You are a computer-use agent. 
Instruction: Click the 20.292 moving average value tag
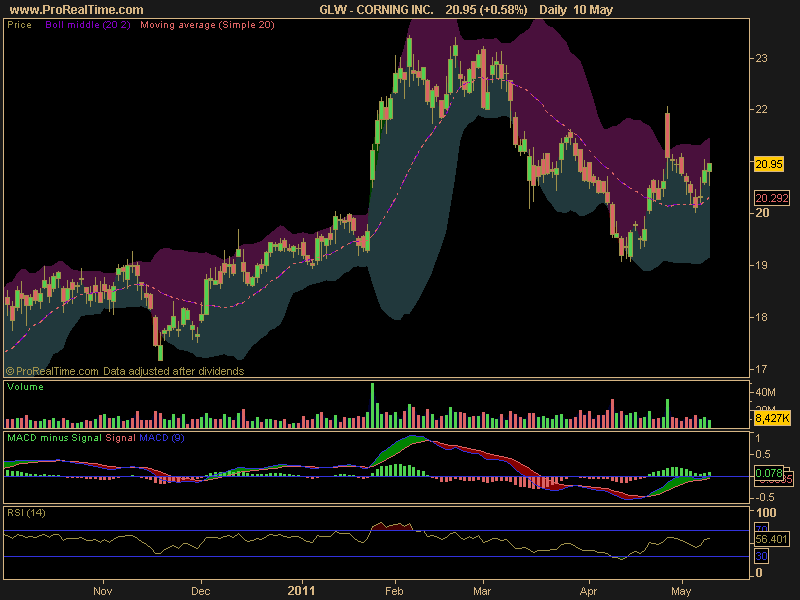coord(772,198)
